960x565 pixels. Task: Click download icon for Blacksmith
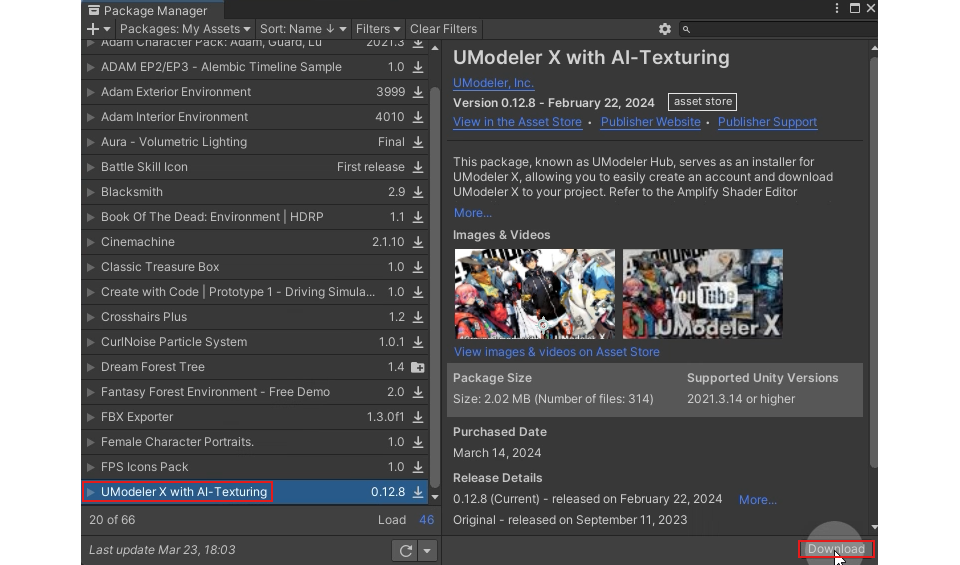tap(418, 192)
